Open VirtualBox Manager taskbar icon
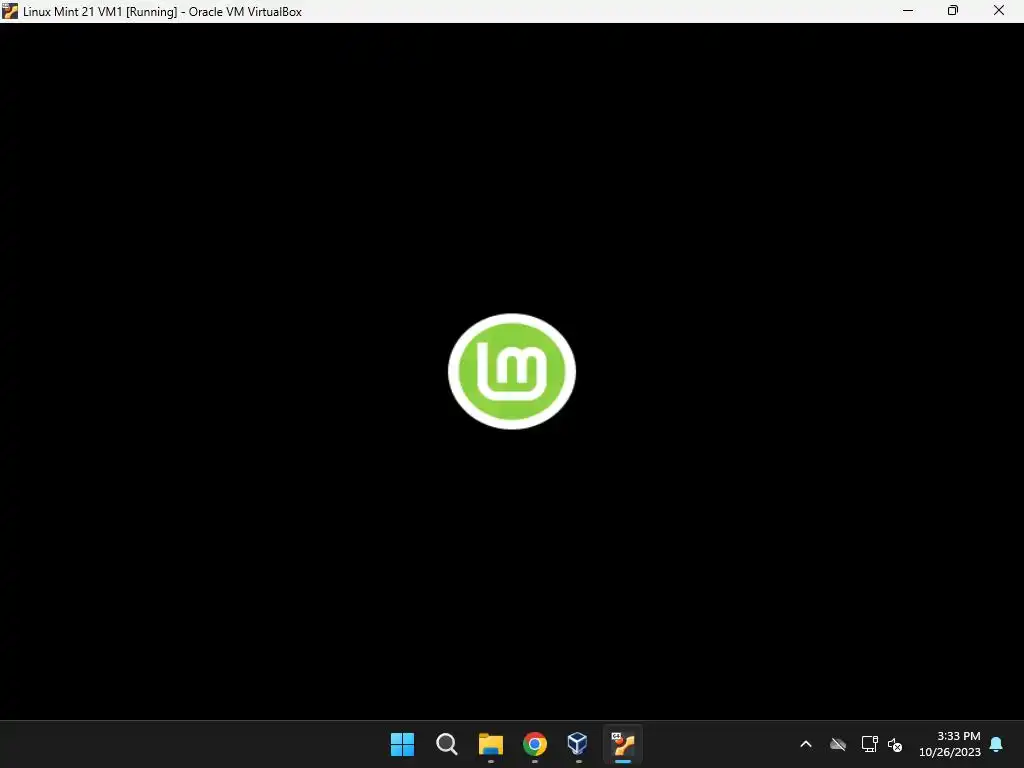Screen dimensions: 1024x768 (578, 743)
